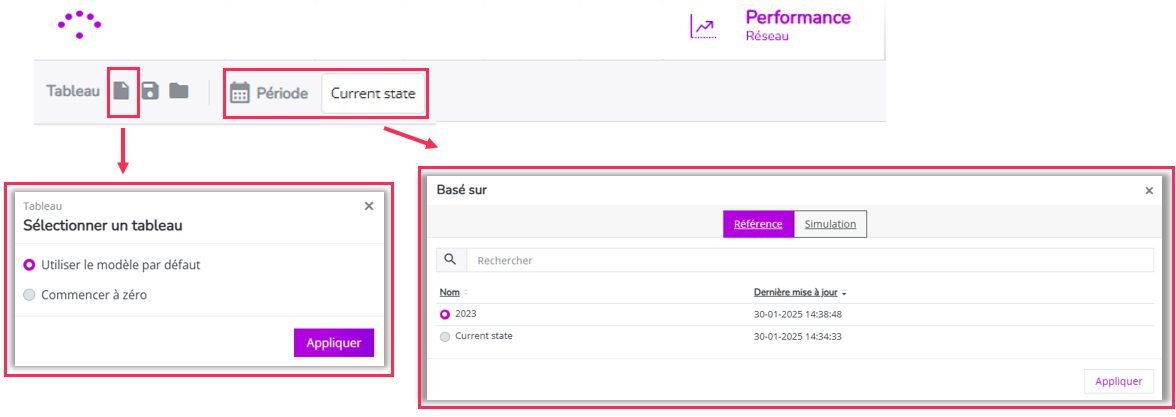
Task: Switch to the Référence tab
Action: (758, 224)
